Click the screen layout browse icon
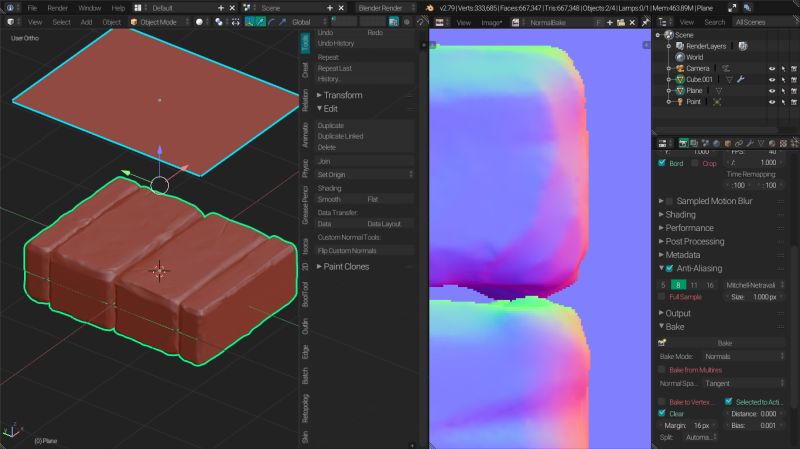The height and width of the screenshot is (449, 800). 138,8
